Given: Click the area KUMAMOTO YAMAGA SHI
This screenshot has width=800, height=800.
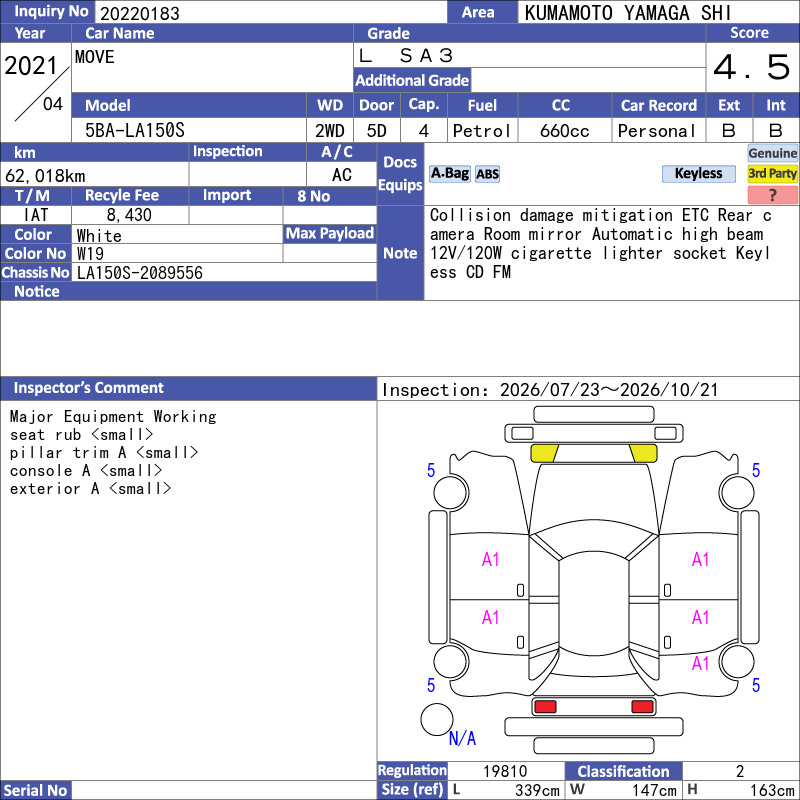Looking at the screenshot, I should [x=628, y=13].
